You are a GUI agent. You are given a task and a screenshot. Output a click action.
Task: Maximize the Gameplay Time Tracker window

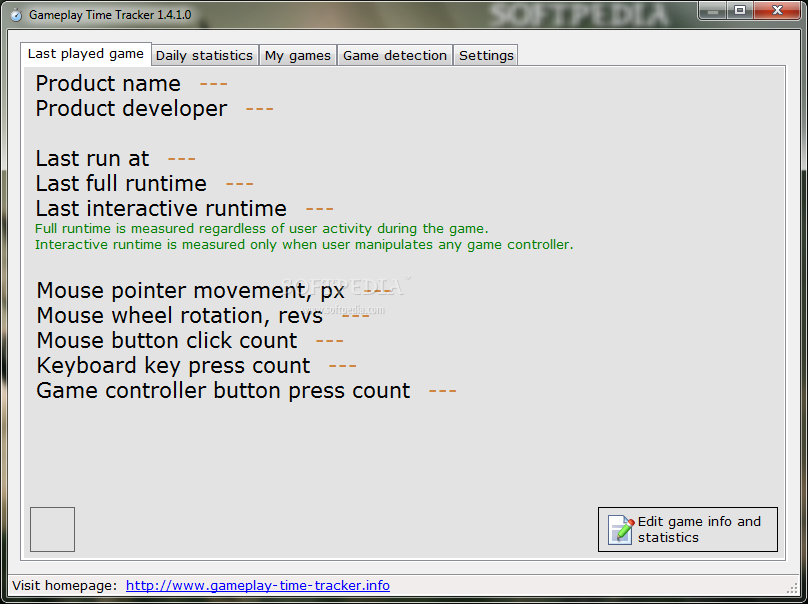coord(740,10)
